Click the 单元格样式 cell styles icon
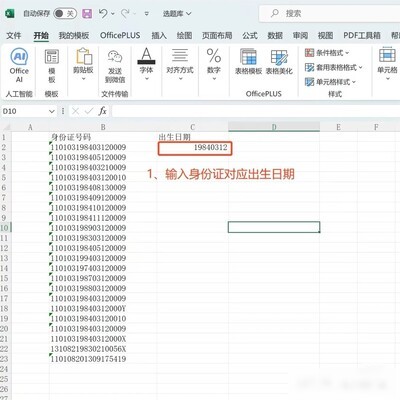This screenshot has height=400, width=400. 309,82
